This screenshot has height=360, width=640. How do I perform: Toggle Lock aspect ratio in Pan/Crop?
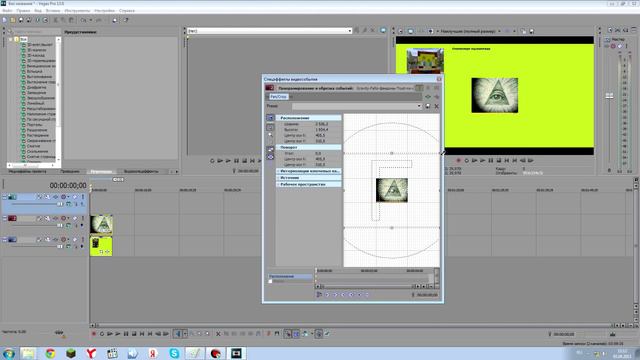pos(270,149)
